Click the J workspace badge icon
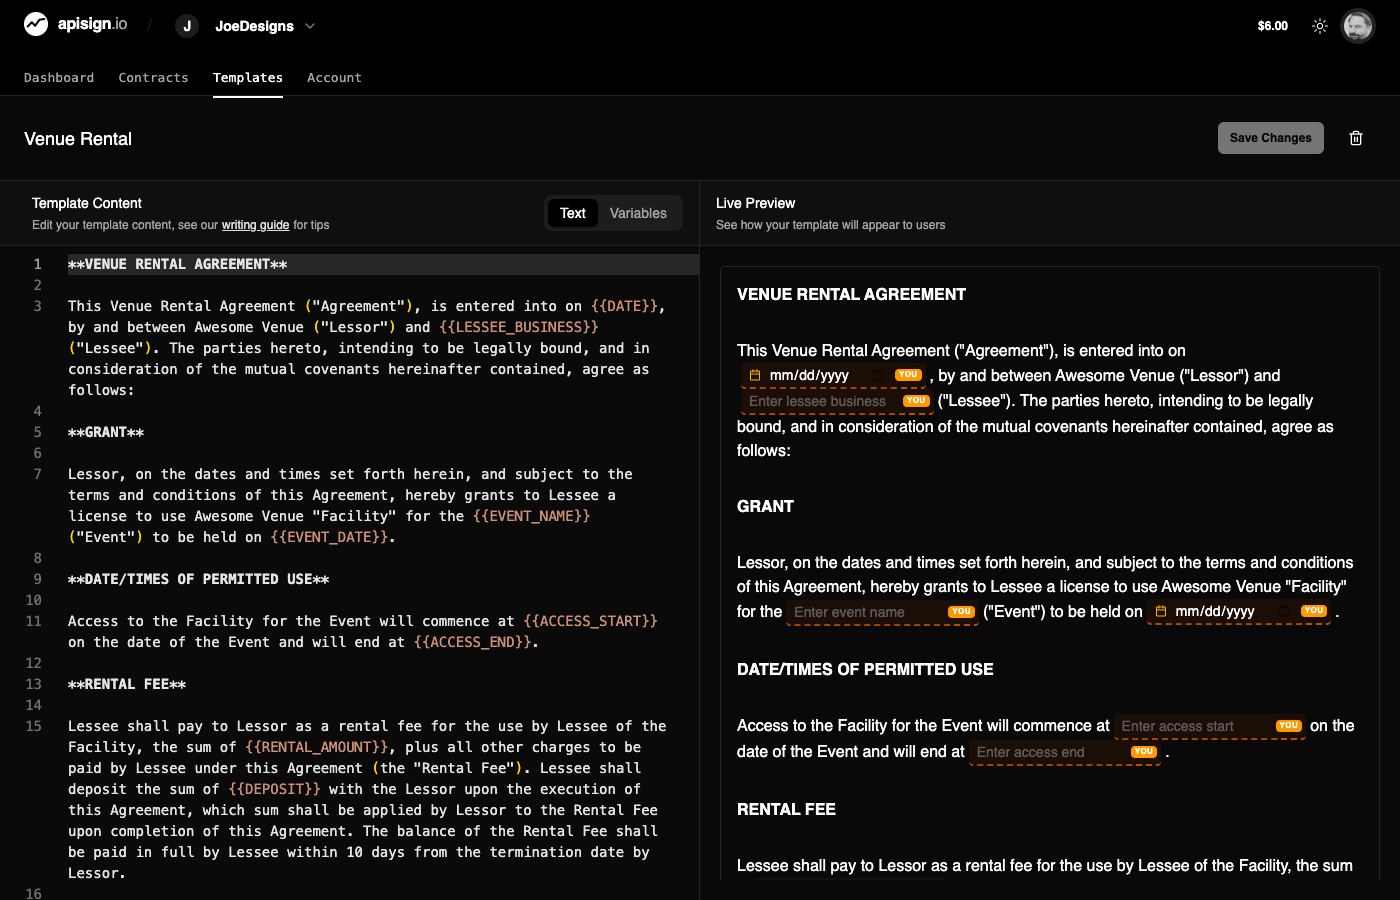This screenshot has height=900, width=1400. click(x=187, y=26)
